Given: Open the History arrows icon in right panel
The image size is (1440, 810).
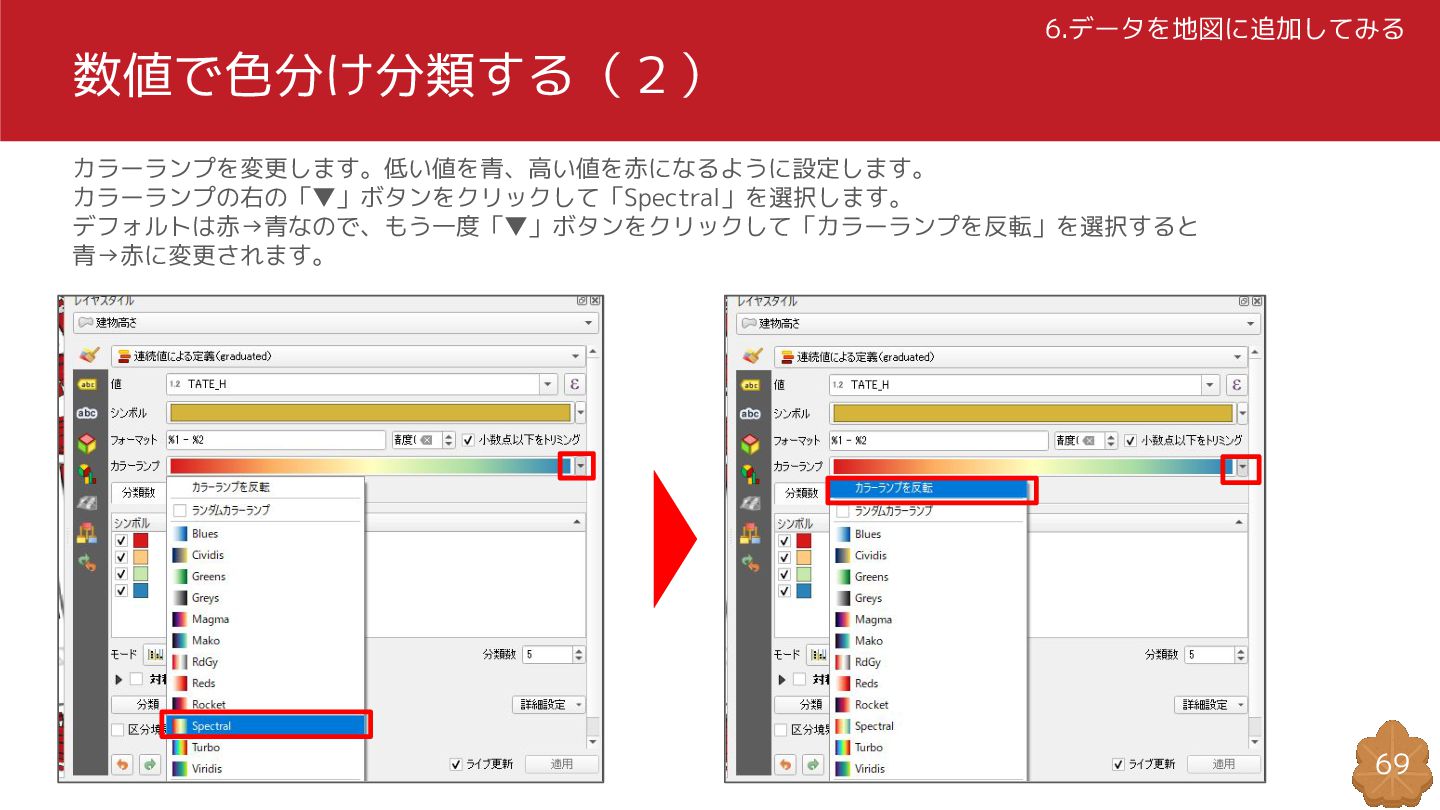Looking at the screenshot, I should [x=751, y=563].
